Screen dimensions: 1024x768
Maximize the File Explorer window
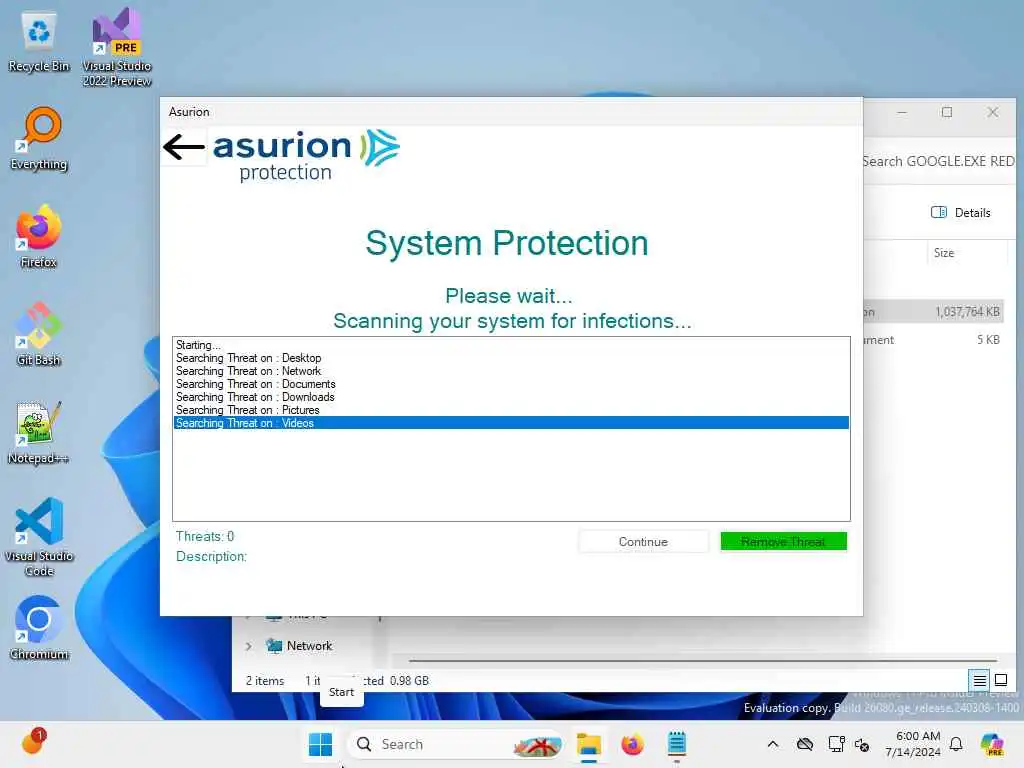[x=947, y=112]
